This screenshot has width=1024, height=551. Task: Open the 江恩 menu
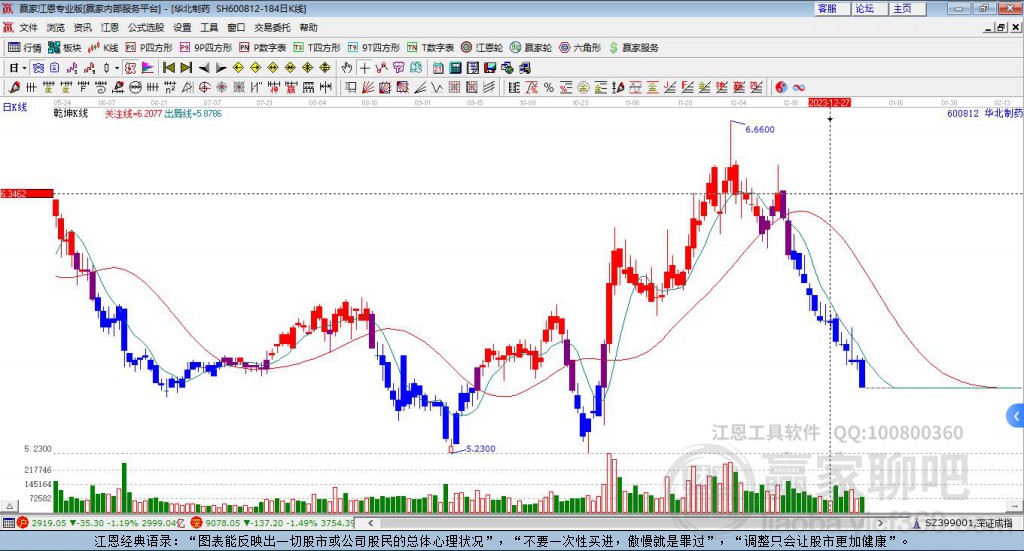(x=110, y=27)
